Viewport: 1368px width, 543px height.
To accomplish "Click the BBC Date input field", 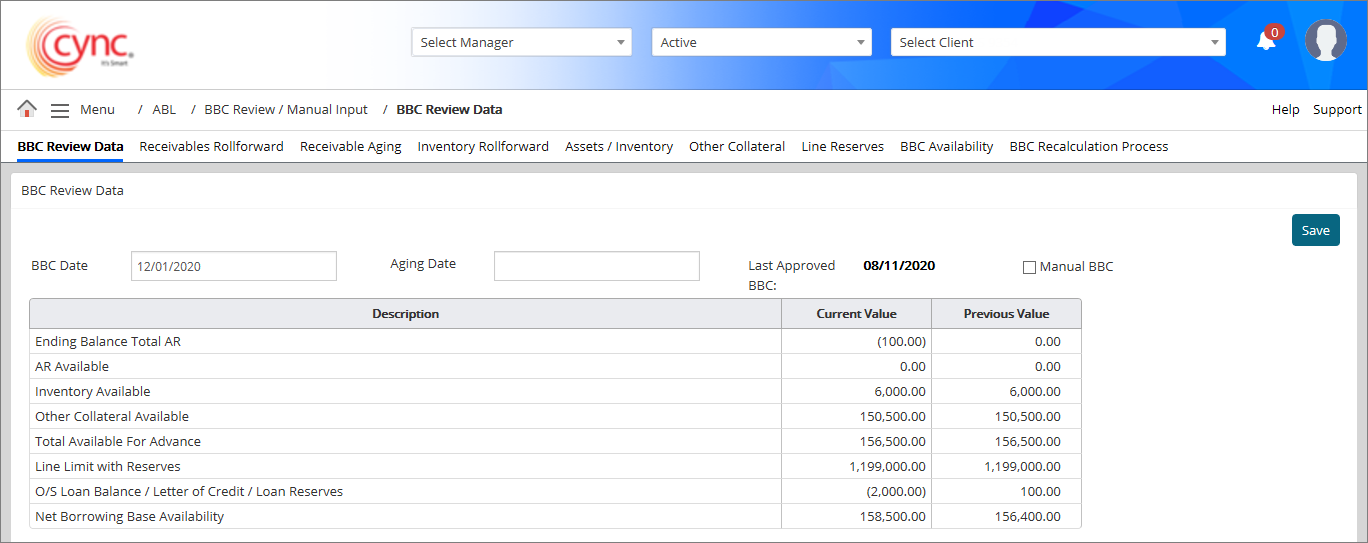I will point(233,266).
